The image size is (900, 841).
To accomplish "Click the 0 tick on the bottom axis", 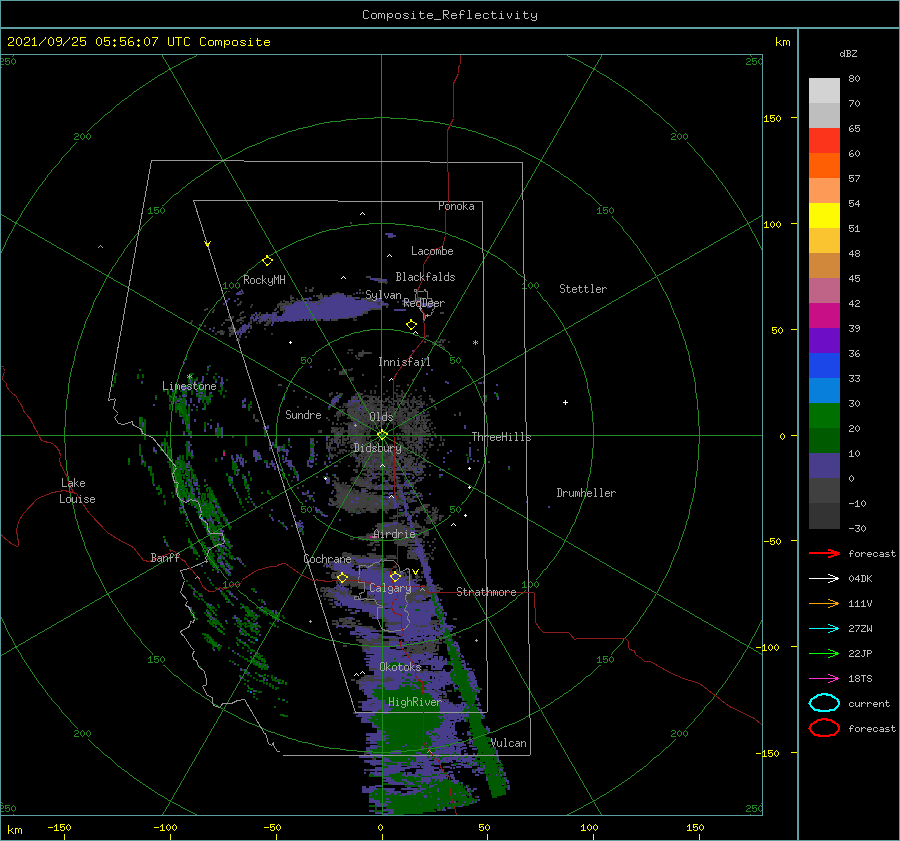I will click(381, 827).
